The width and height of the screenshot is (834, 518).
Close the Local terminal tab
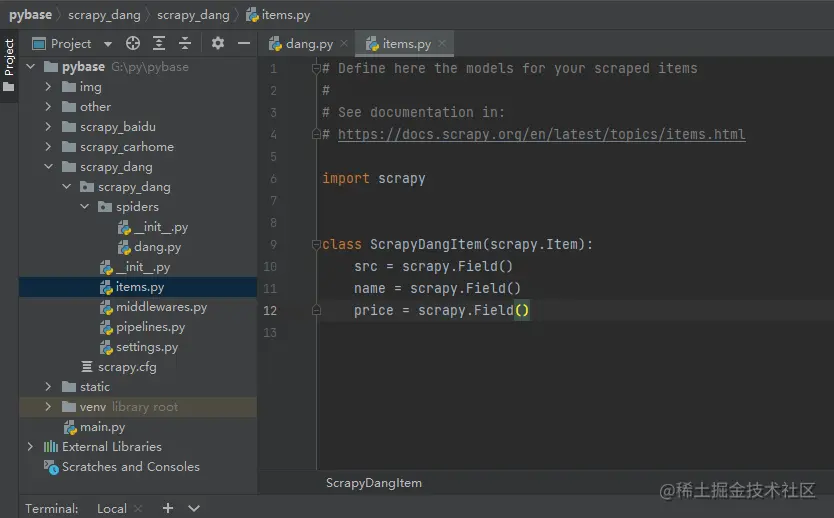pyautogui.click(x=138, y=508)
